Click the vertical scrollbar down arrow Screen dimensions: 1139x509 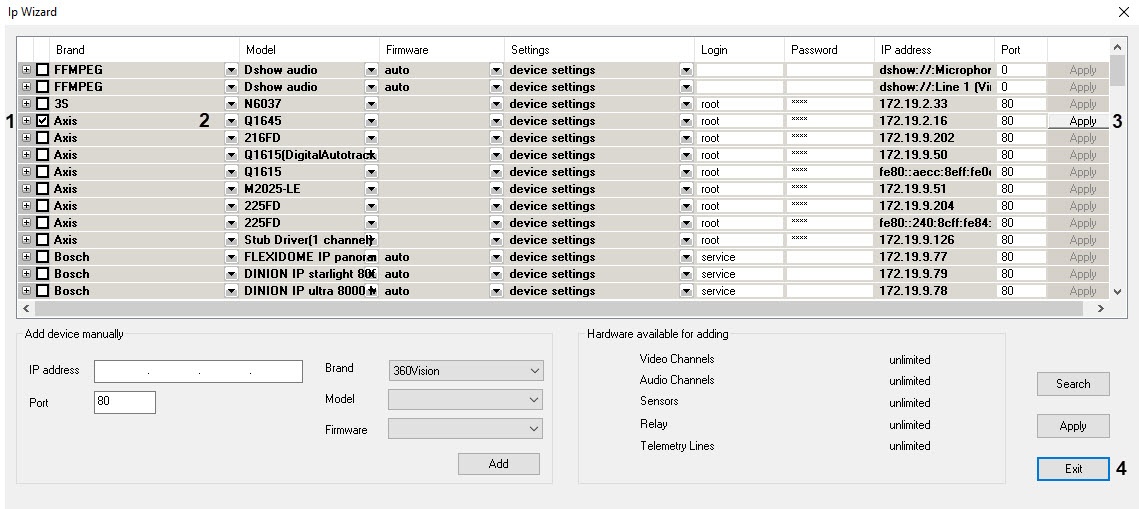(1117, 291)
